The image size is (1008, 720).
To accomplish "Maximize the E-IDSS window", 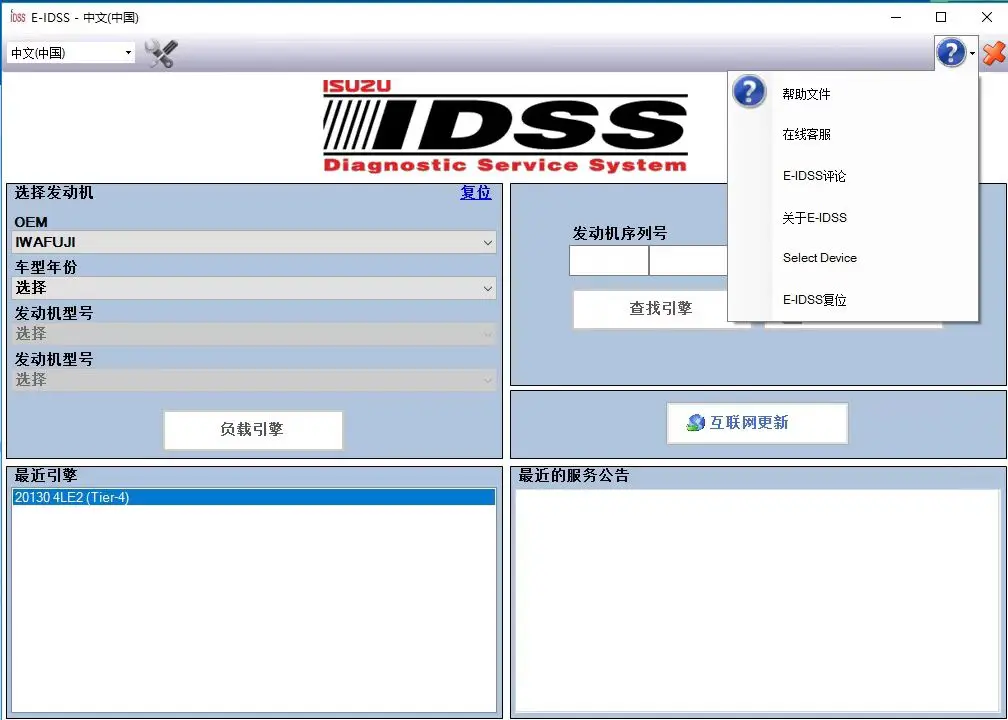I will (x=941, y=17).
